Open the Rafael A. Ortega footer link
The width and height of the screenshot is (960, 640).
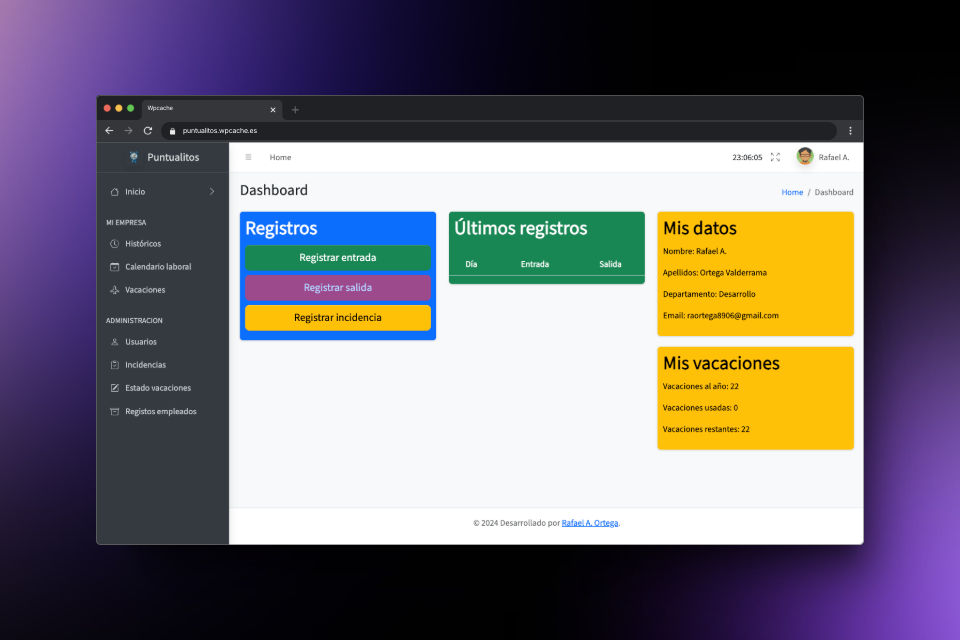590,523
